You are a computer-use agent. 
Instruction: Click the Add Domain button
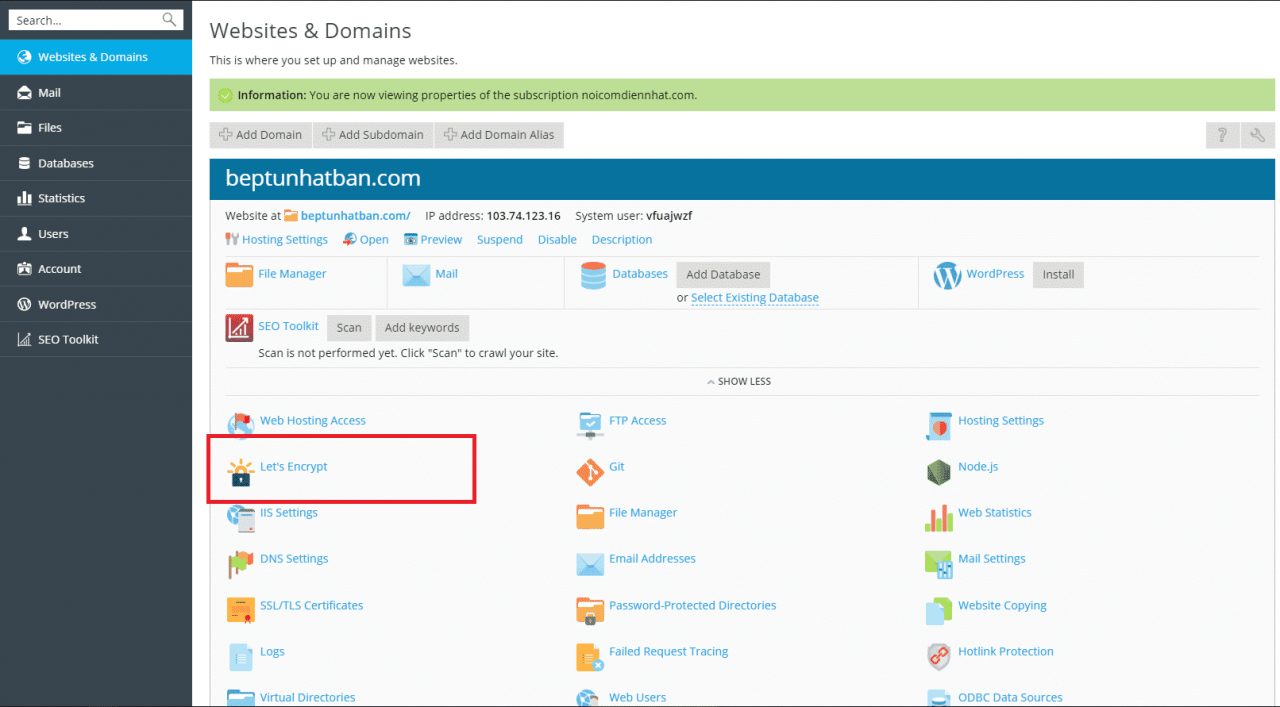261,135
